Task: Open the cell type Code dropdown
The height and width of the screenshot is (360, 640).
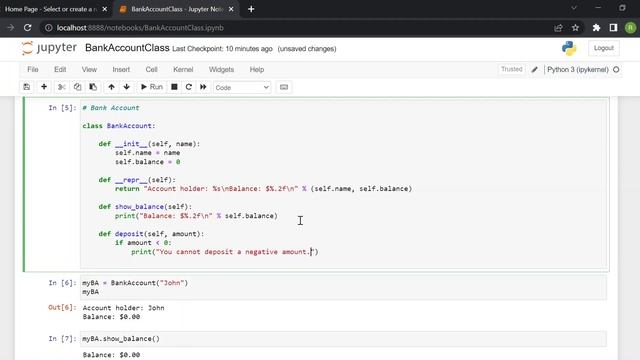Action: pyautogui.click(x=242, y=87)
